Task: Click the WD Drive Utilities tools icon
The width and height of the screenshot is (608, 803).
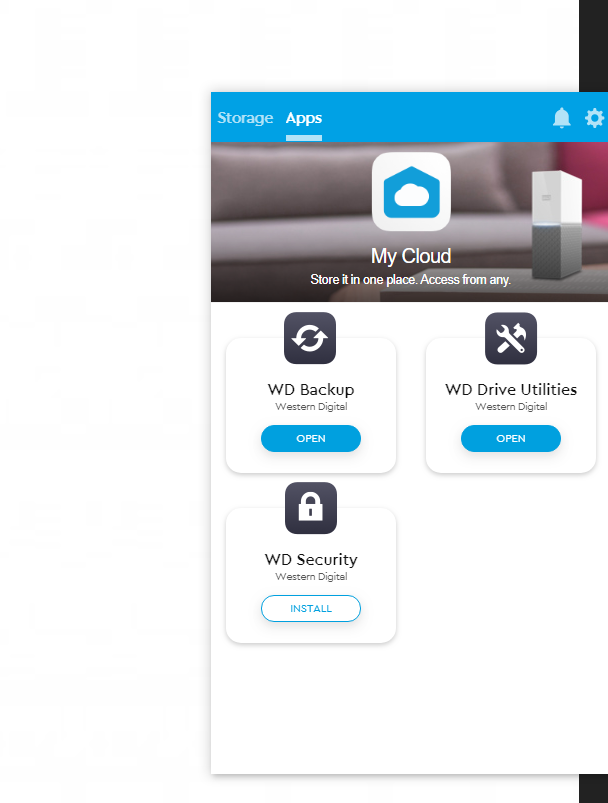Action: [x=511, y=338]
